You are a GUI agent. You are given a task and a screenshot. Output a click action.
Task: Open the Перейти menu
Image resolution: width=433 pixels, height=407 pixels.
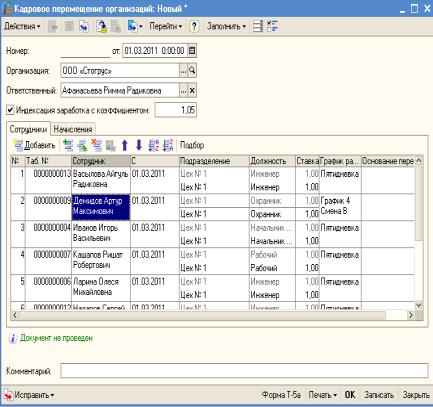(166, 26)
